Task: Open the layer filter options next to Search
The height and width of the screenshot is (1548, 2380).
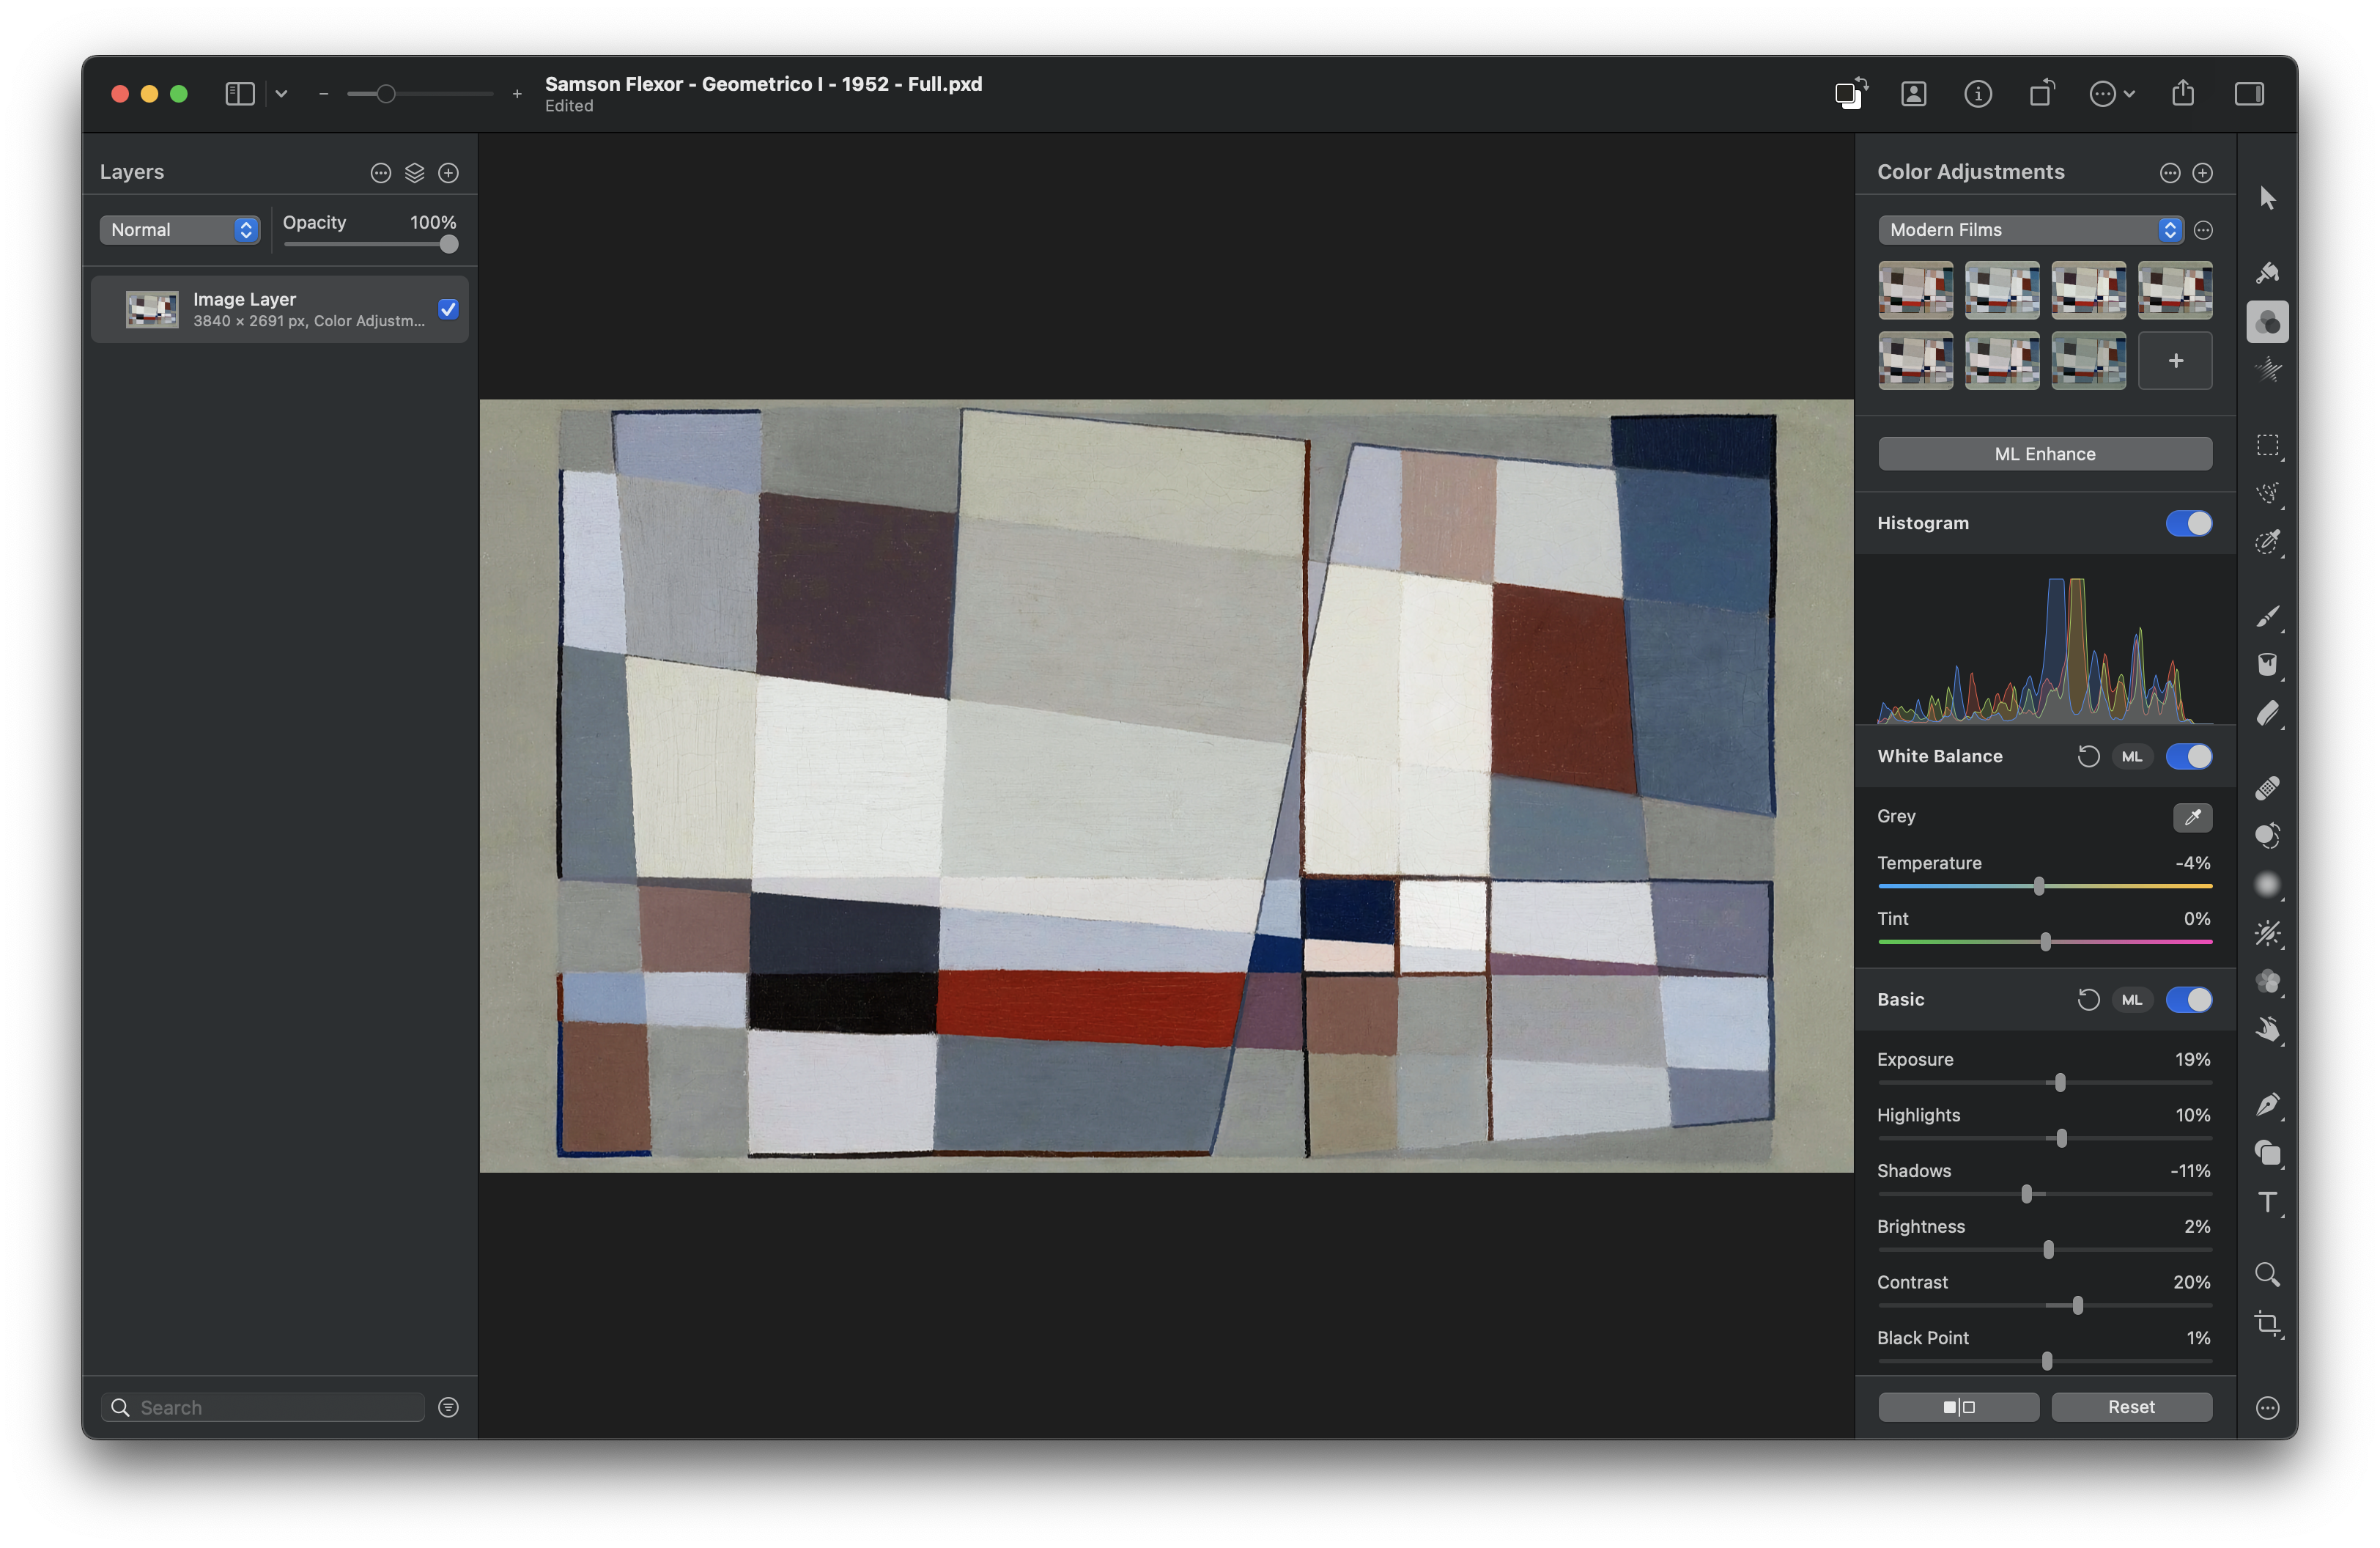Action: (448, 1407)
